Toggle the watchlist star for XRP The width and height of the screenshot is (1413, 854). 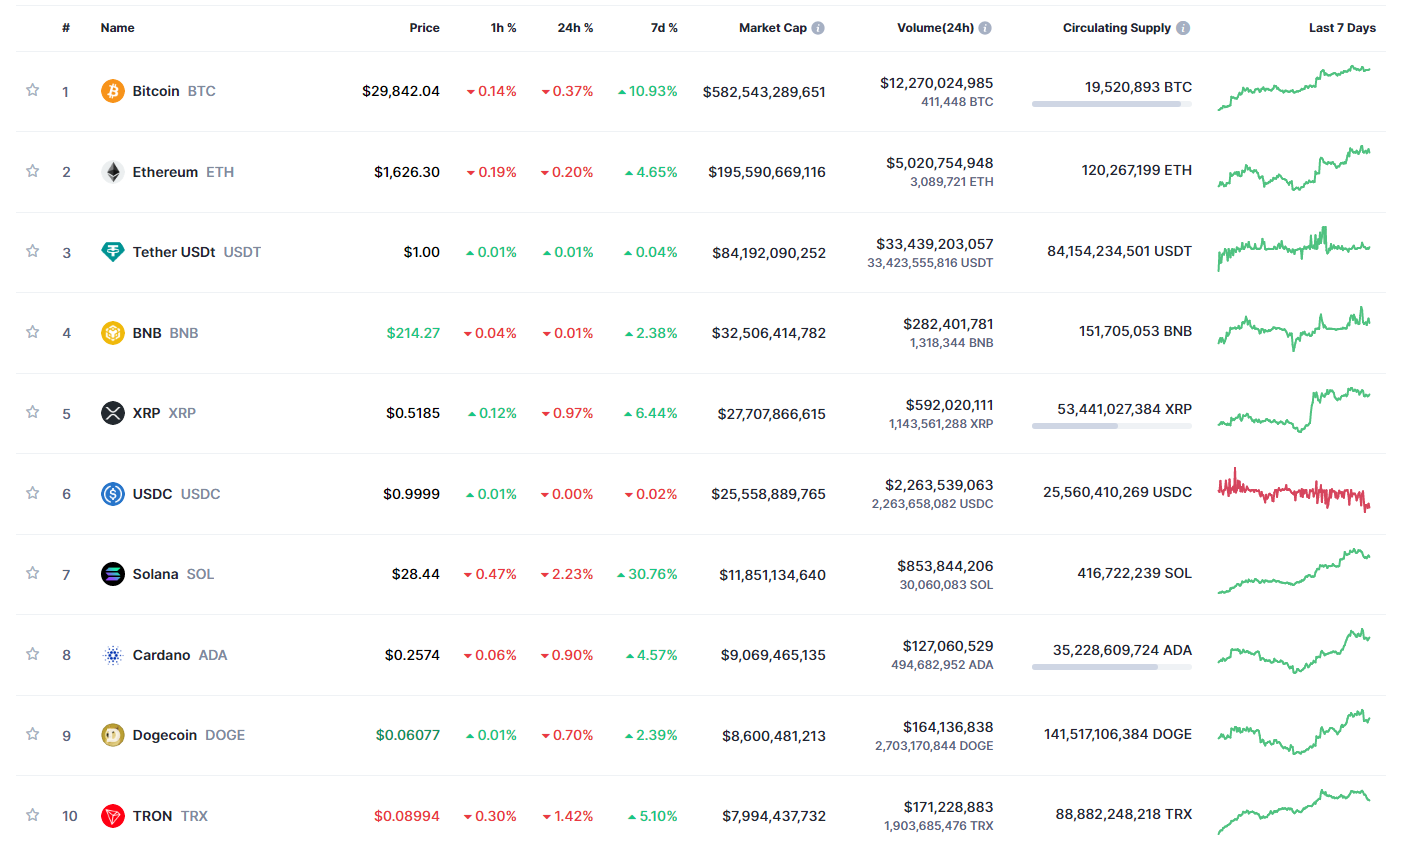click(x=33, y=412)
